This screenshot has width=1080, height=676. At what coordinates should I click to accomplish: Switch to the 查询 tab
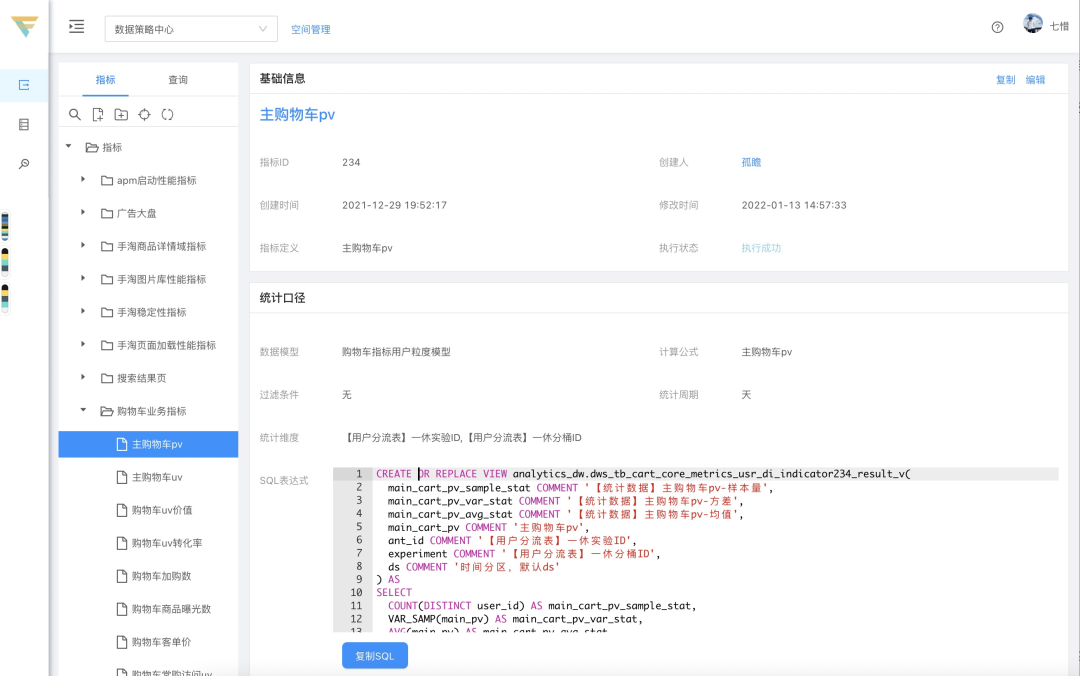point(178,80)
